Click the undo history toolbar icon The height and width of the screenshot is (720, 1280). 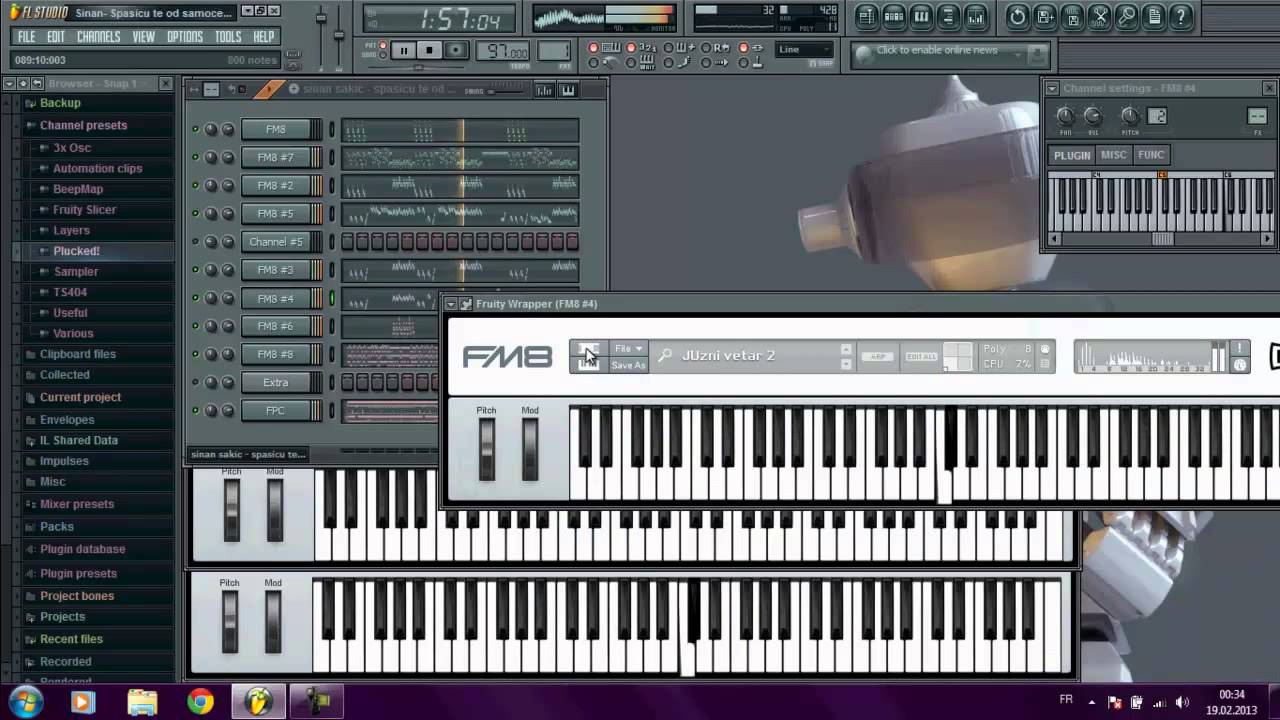pos(1018,16)
